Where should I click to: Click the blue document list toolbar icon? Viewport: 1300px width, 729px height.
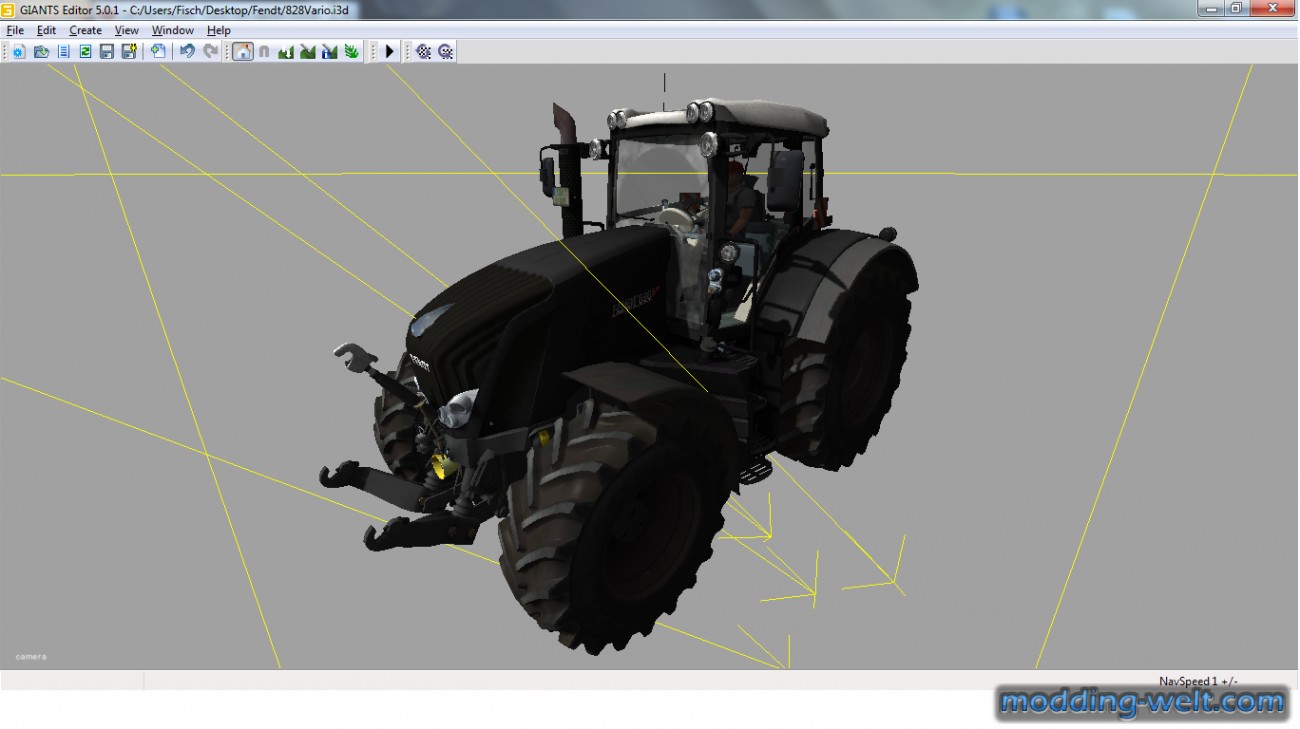(x=63, y=51)
